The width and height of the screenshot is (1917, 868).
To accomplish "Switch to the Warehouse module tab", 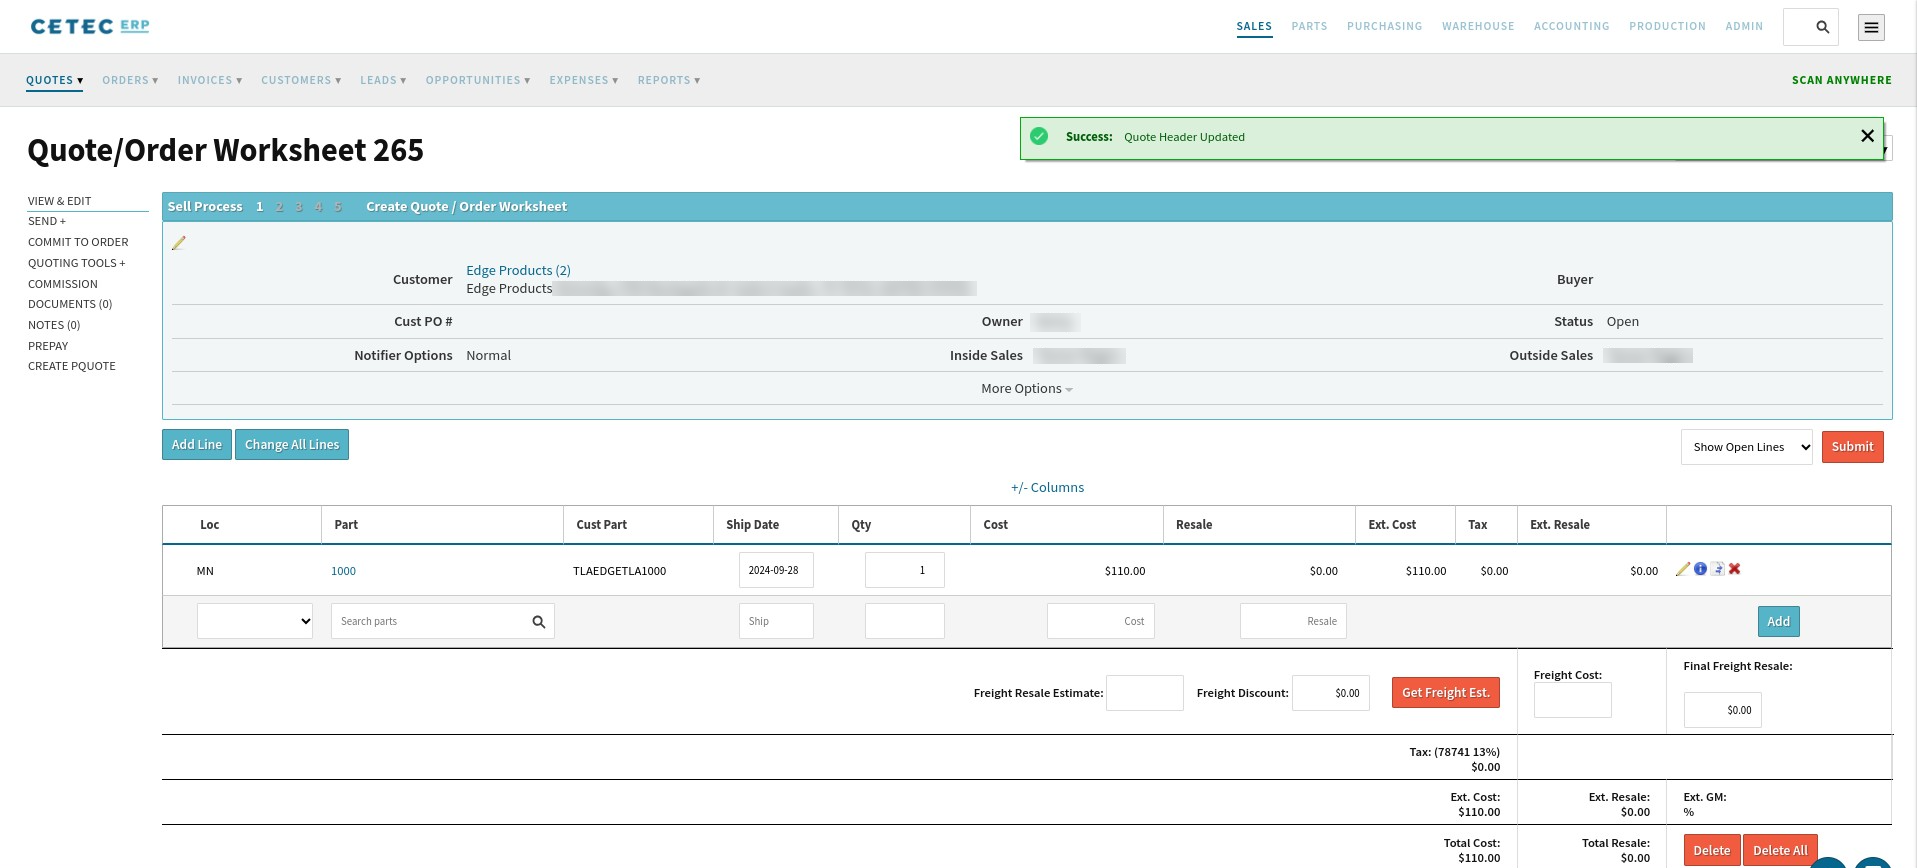I will (1478, 26).
